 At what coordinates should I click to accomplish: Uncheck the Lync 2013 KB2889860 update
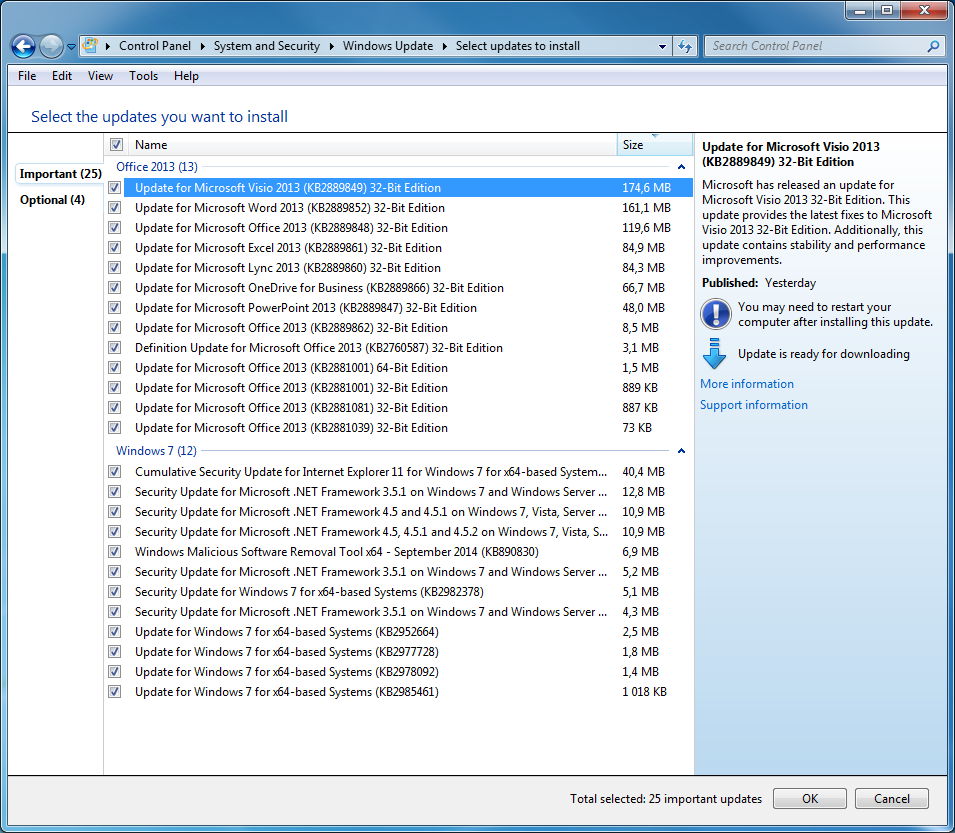(115, 268)
